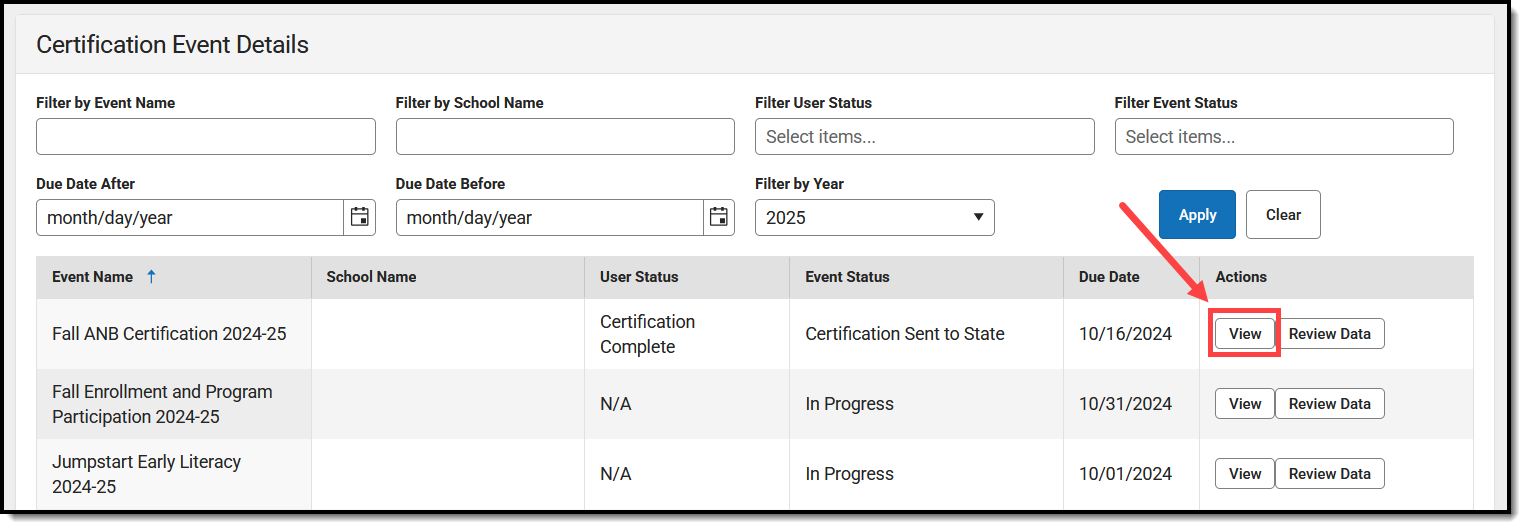This screenshot has width=1526, height=529.
Task: Click the Filter by School Name field
Action: pyautogui.click(x=565, y=137)
